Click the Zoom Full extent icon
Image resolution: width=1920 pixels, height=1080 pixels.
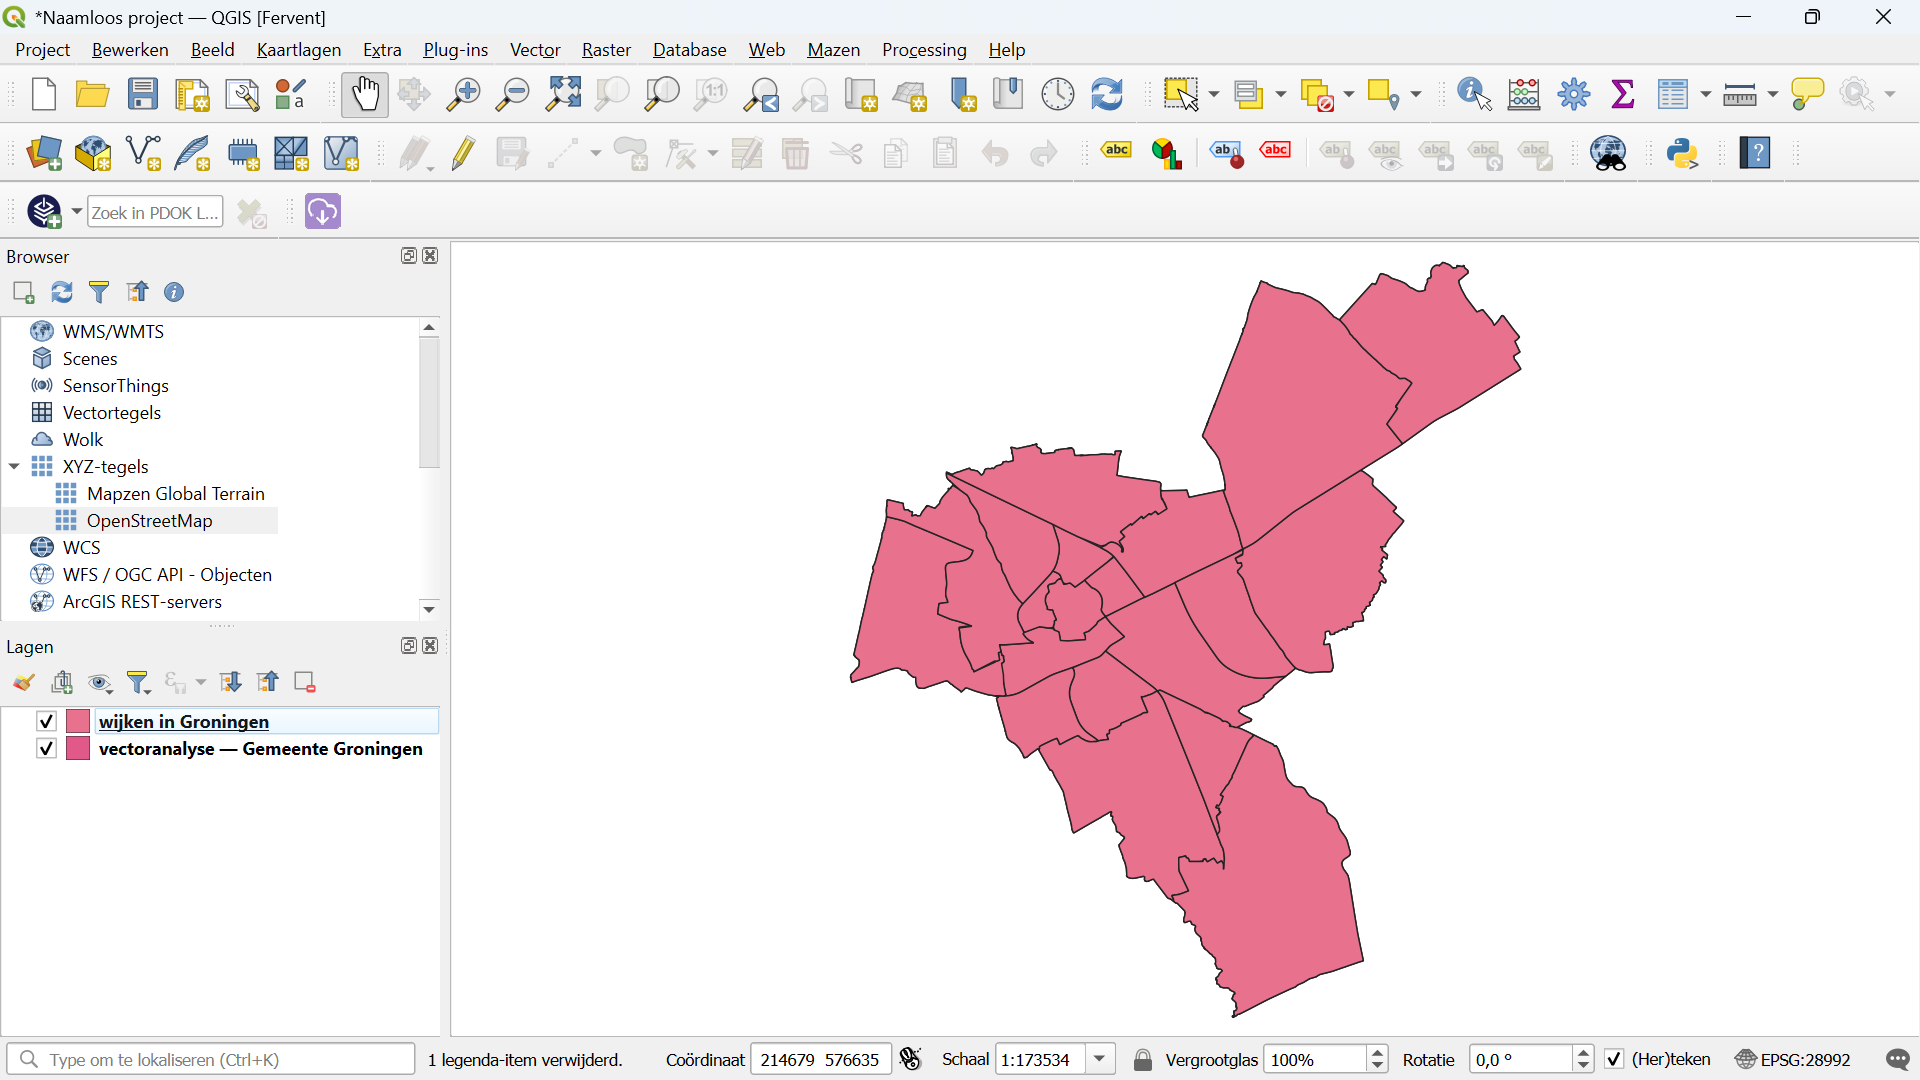click(563, 95)
